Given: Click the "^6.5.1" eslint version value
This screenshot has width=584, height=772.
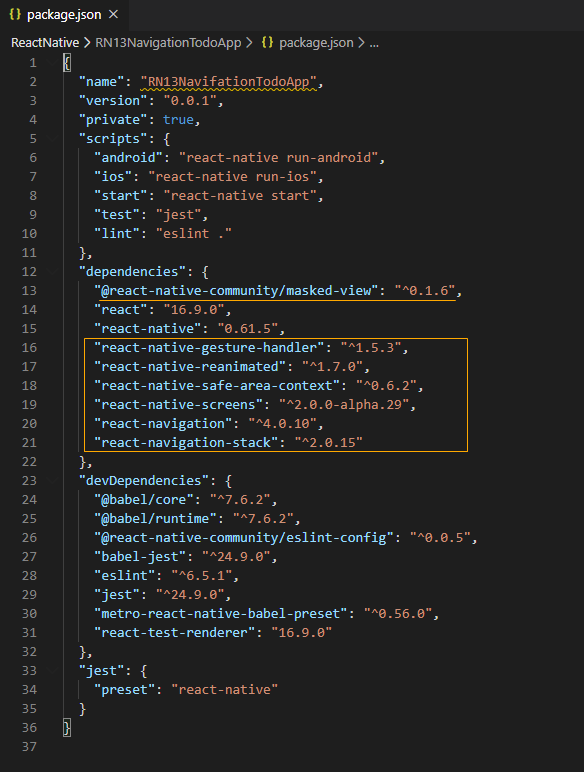Looking at the screenshot, I should (201, 576).
